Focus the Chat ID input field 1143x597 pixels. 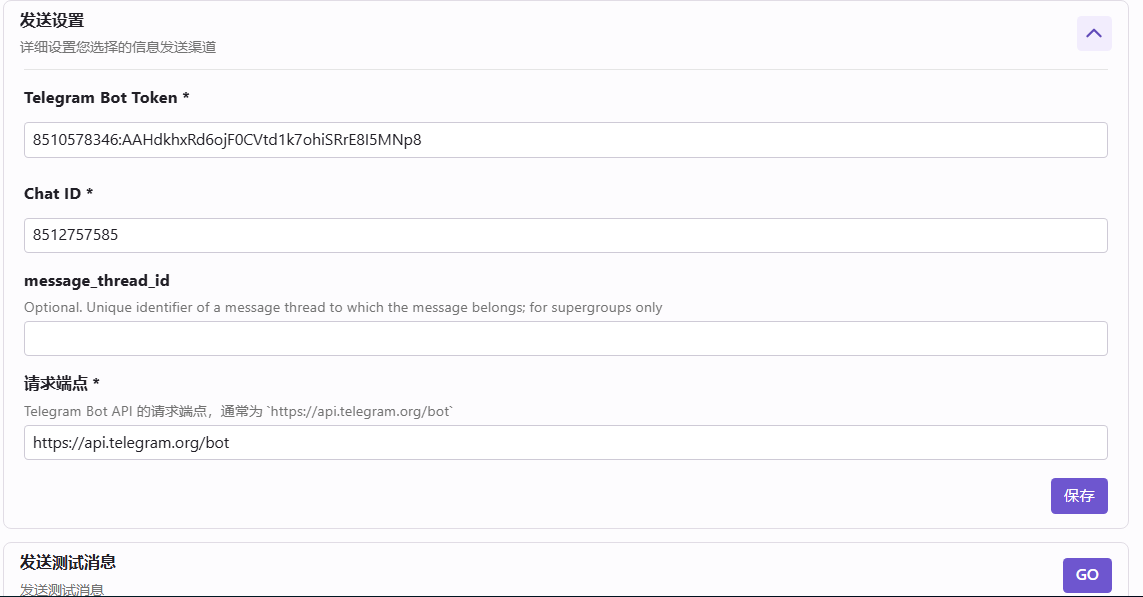565,236
